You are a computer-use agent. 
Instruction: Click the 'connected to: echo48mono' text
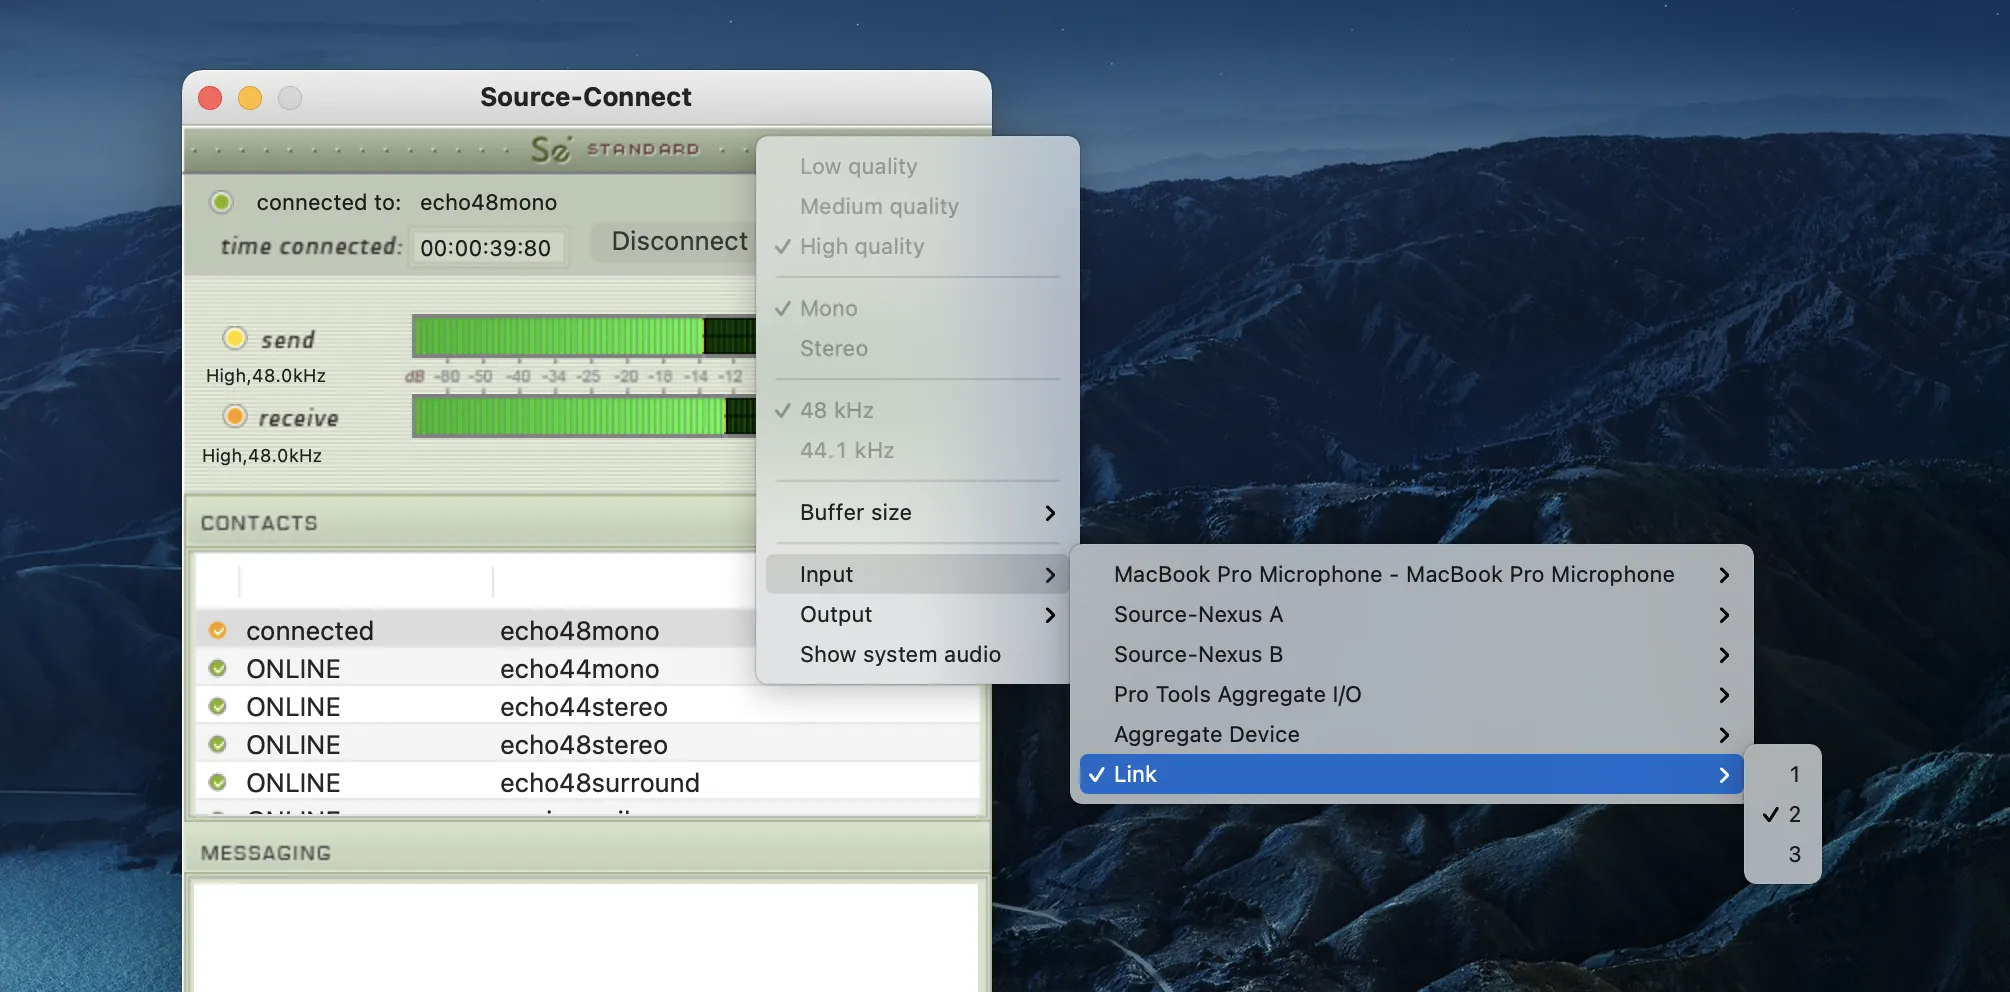pos(407,202)
